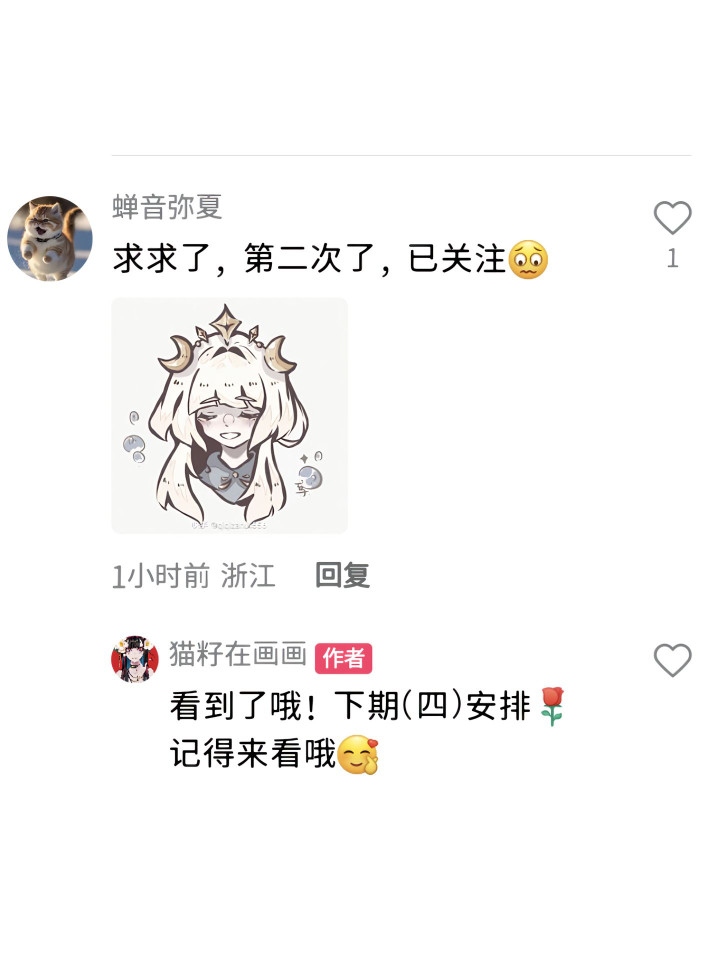
Task: Tap the watermark at the bottom of the drawing
Action: coord(230,525)
